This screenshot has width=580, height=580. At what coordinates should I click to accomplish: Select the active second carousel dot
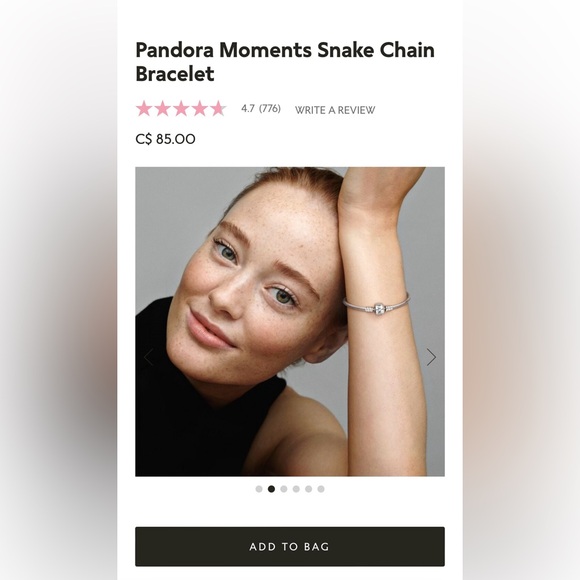[272, 489]
